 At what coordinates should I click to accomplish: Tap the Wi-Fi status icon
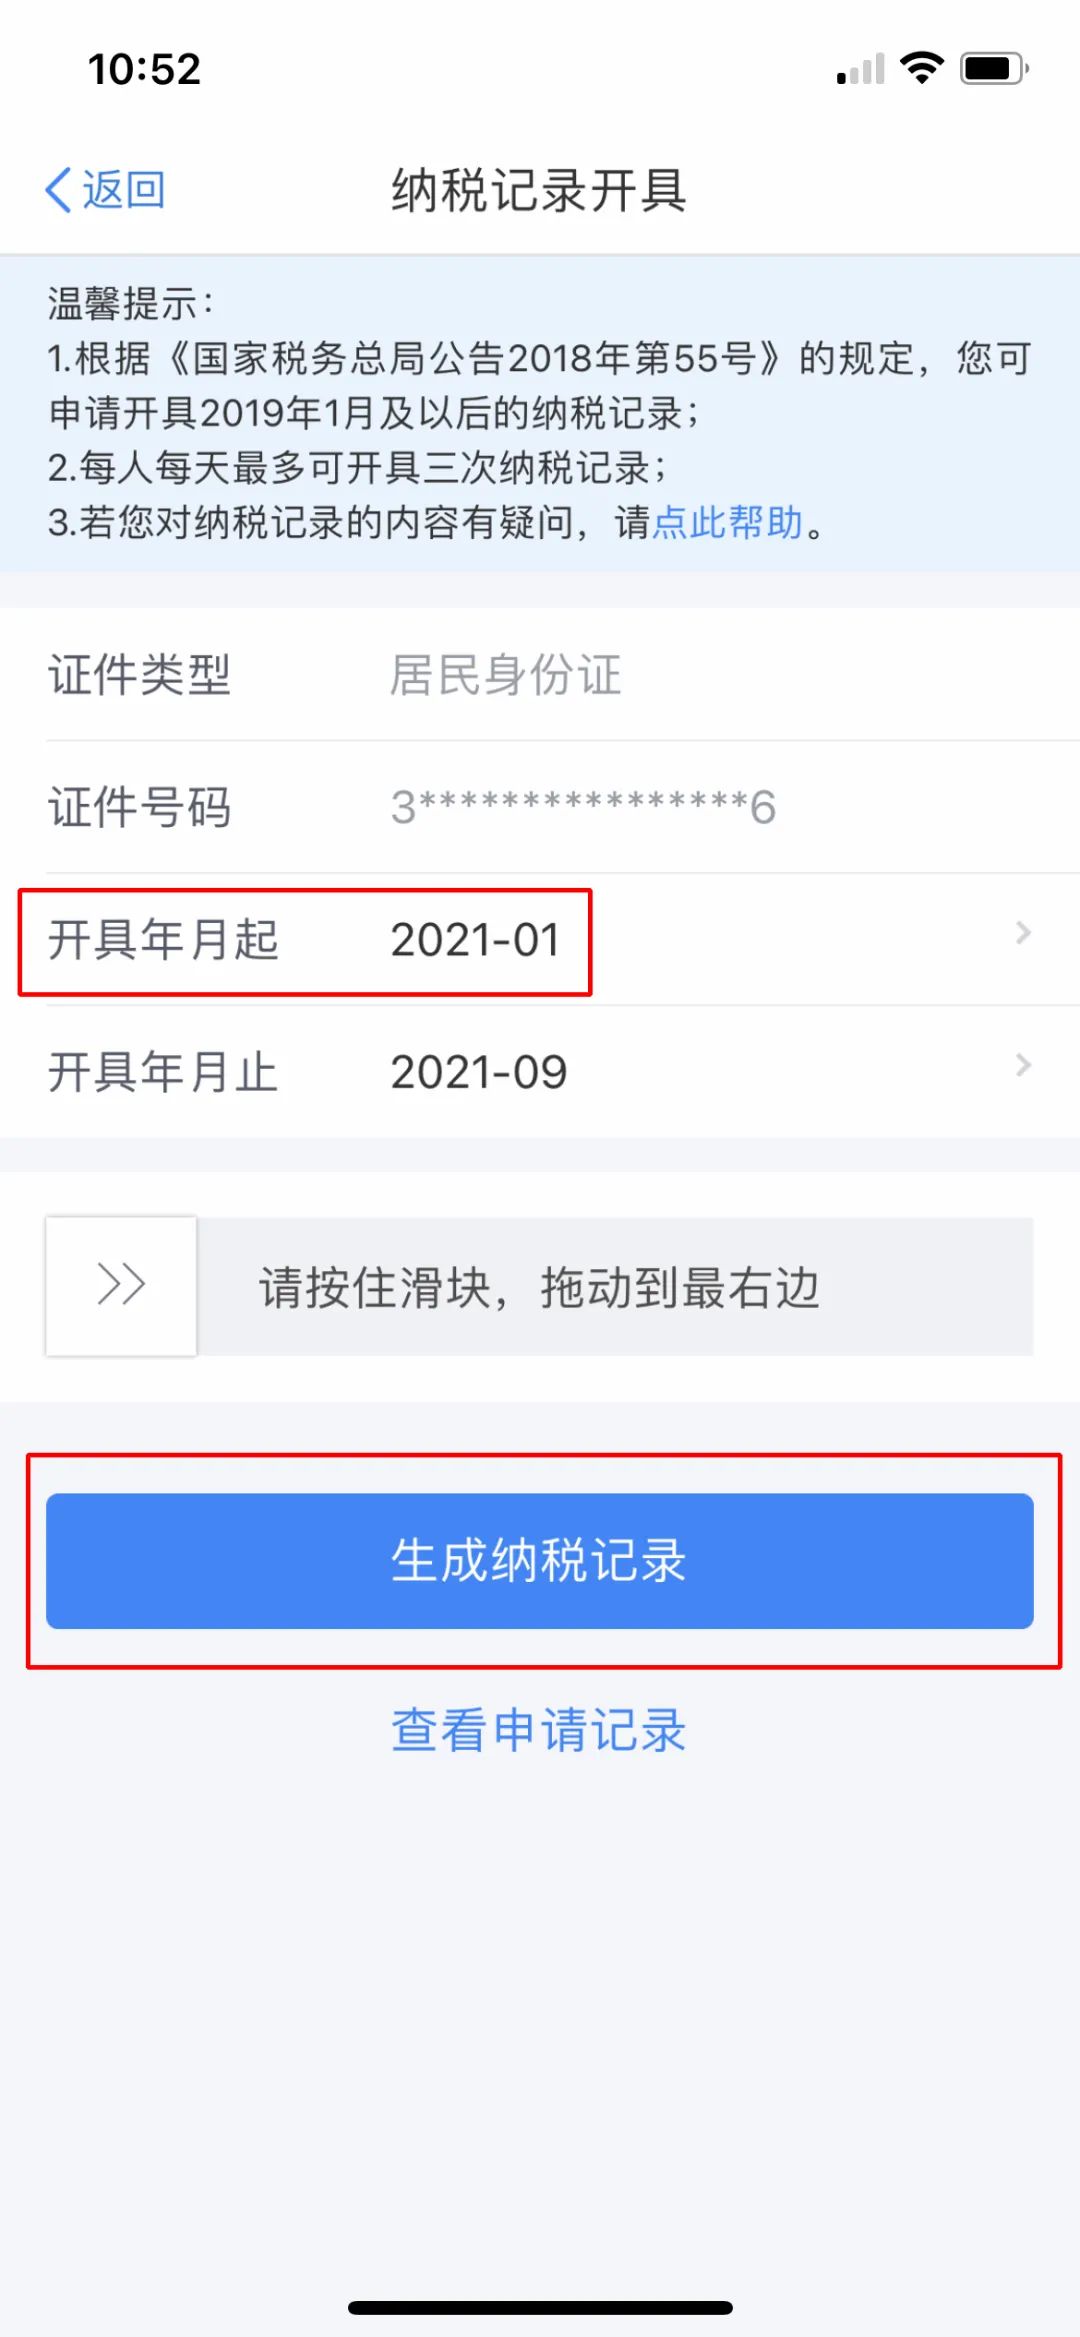point(922,68)
